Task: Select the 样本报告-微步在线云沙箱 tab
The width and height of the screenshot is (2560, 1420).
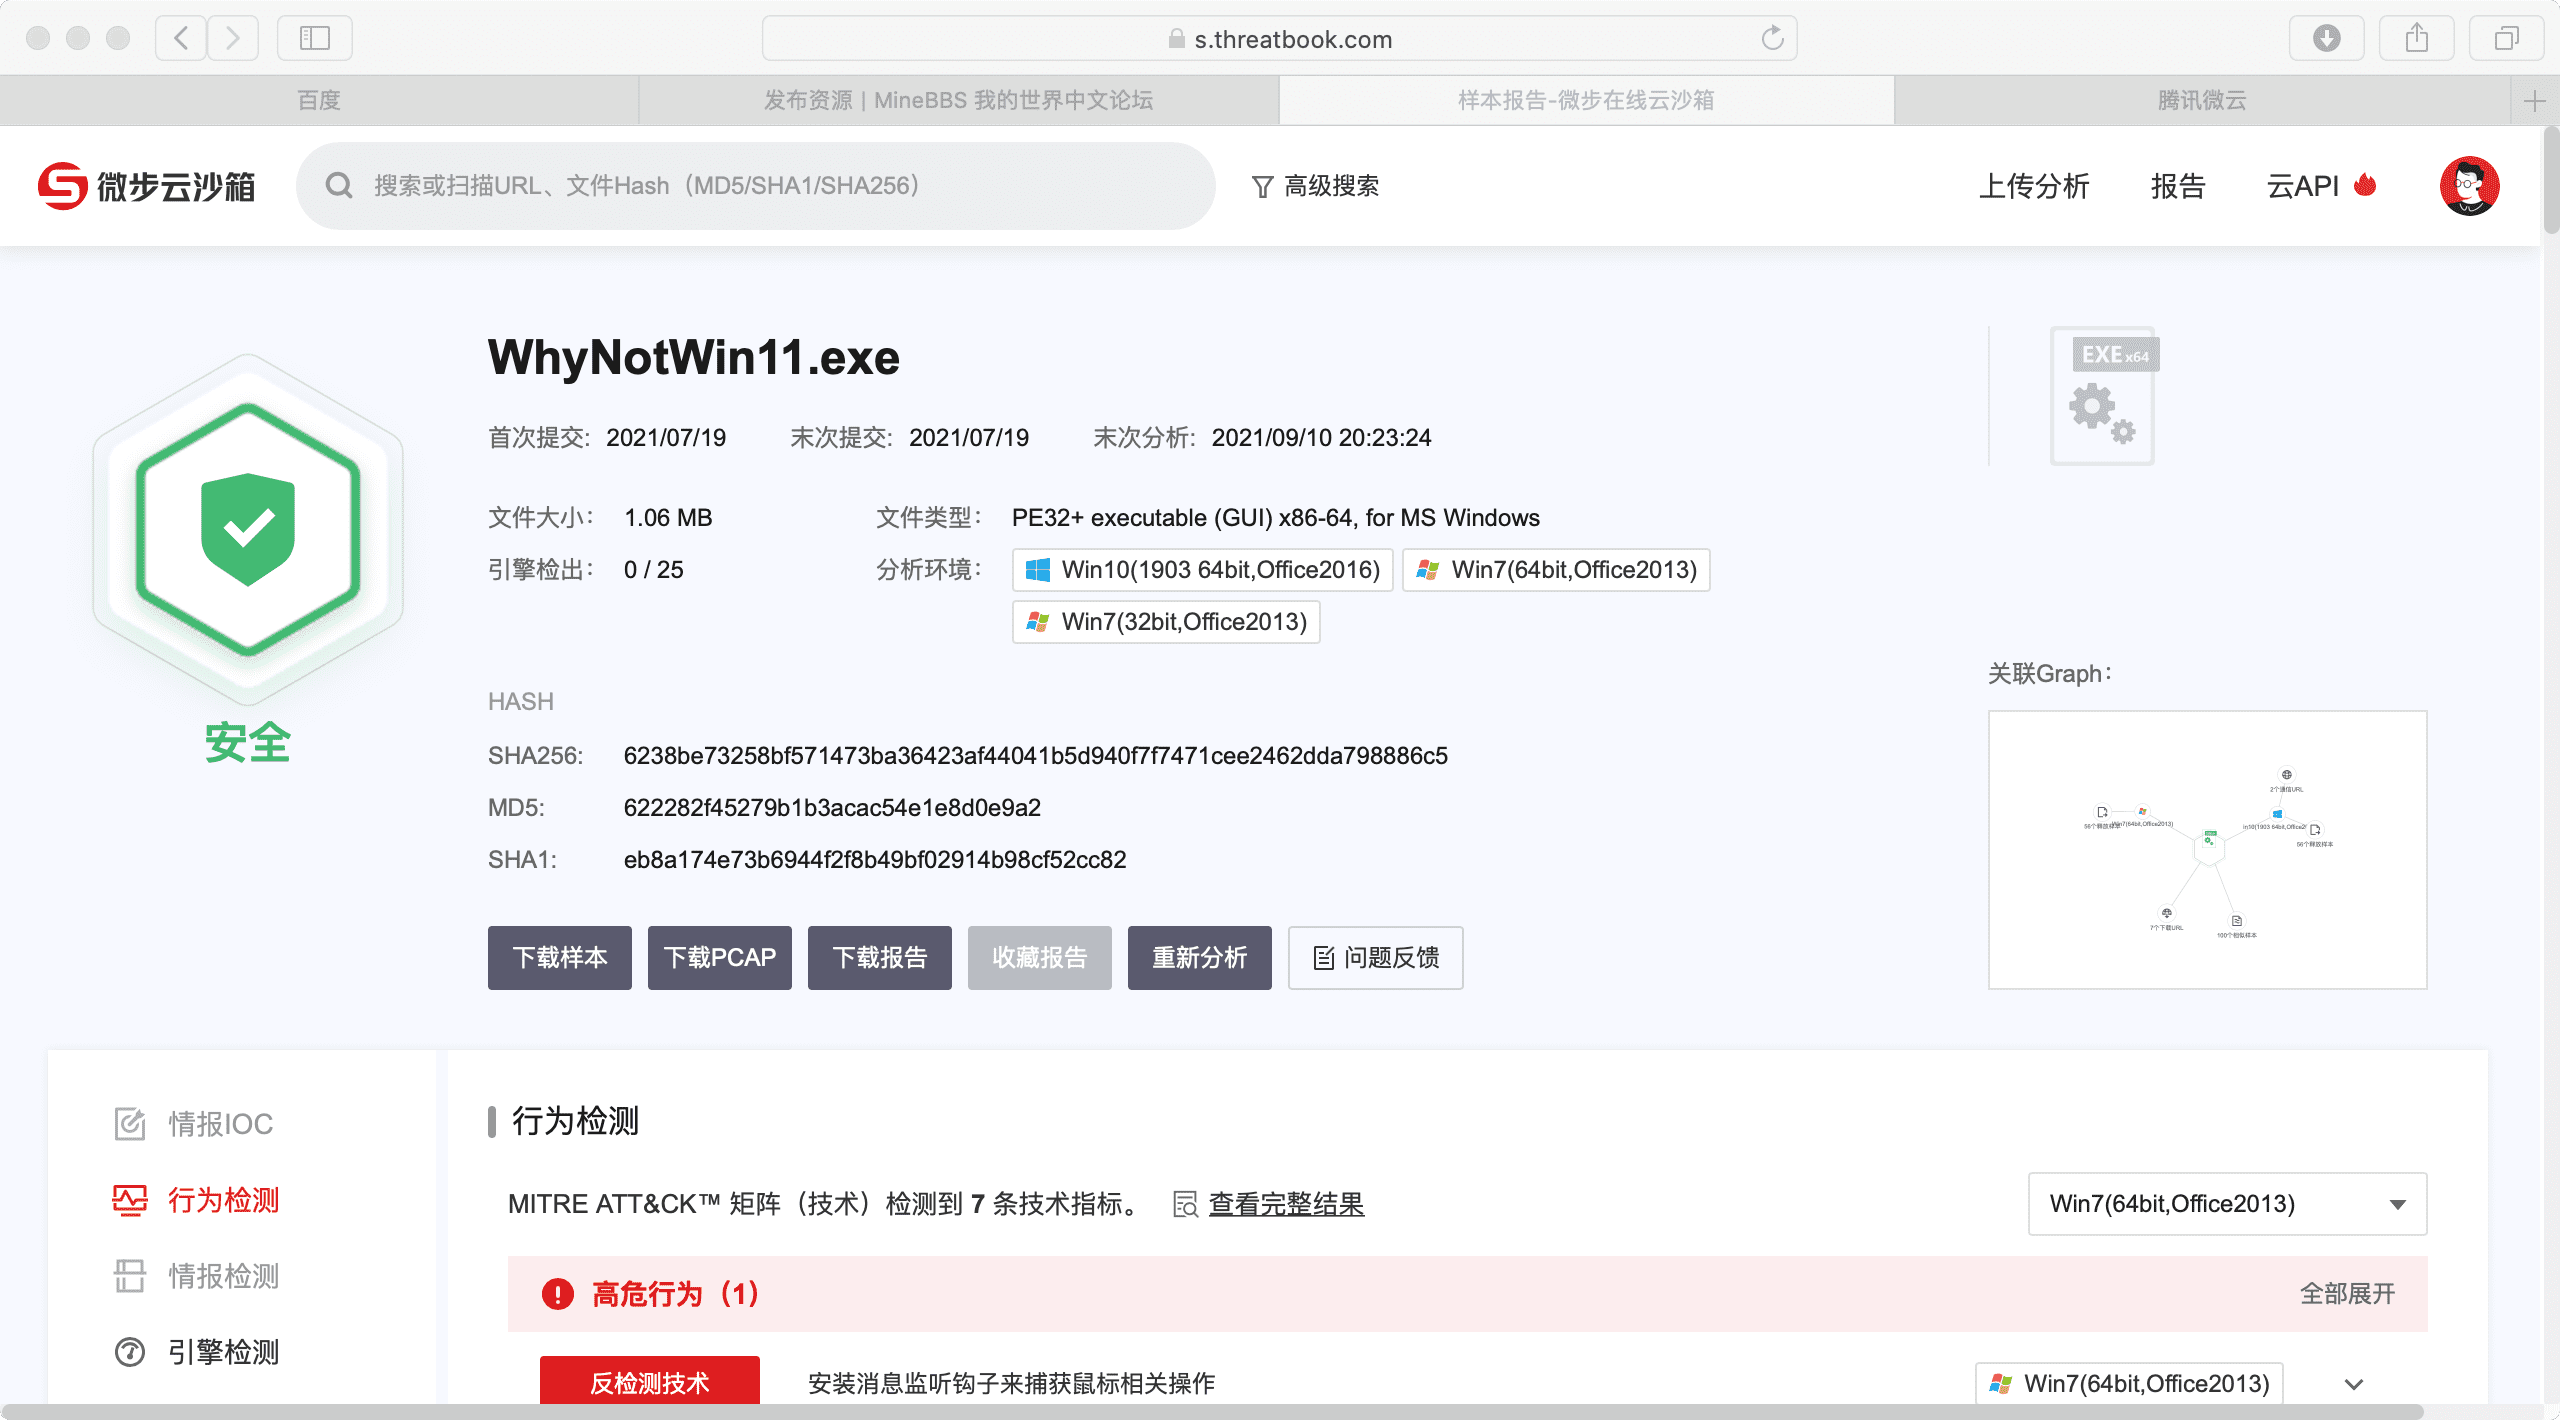Action: click(x=1586, y=100)
